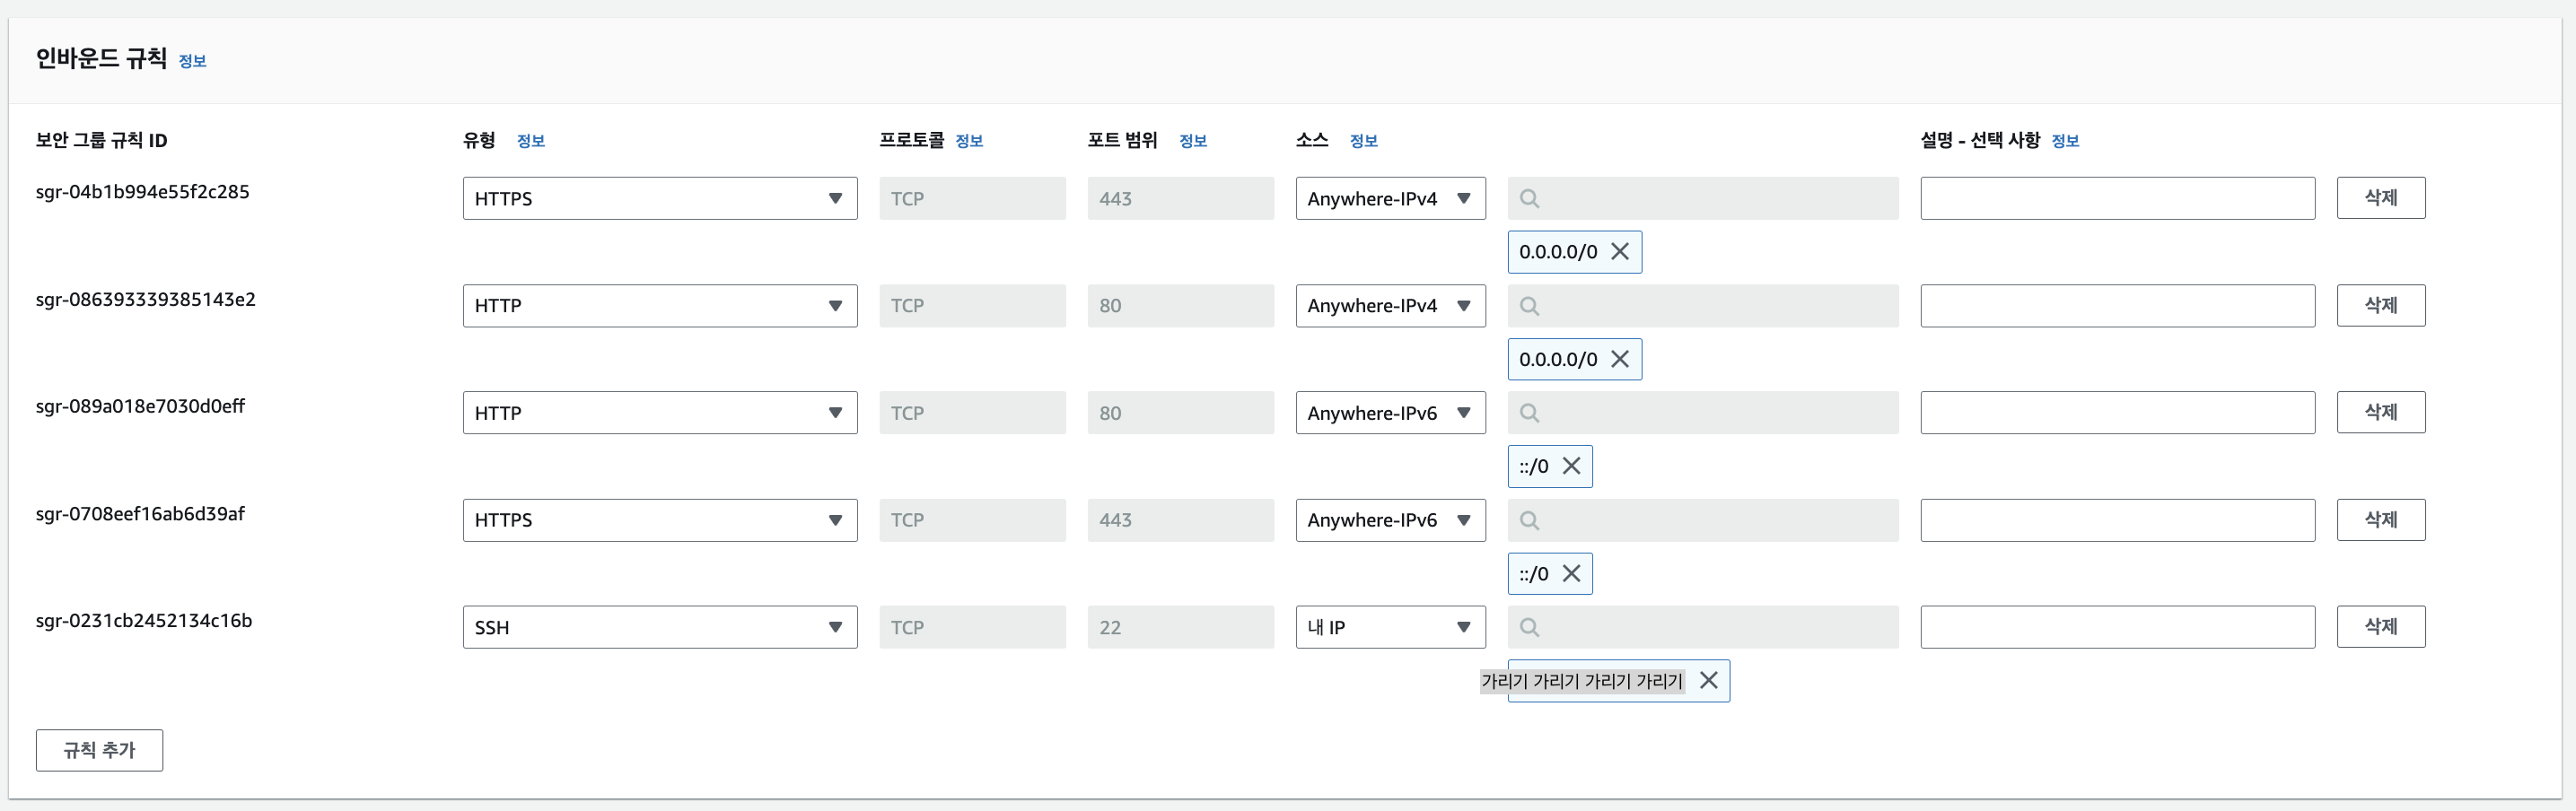Image resolution: width=2576 pixels, height=811 pixels.
Task: Click description field for SSH rule
Action: tap(2118, 627)
